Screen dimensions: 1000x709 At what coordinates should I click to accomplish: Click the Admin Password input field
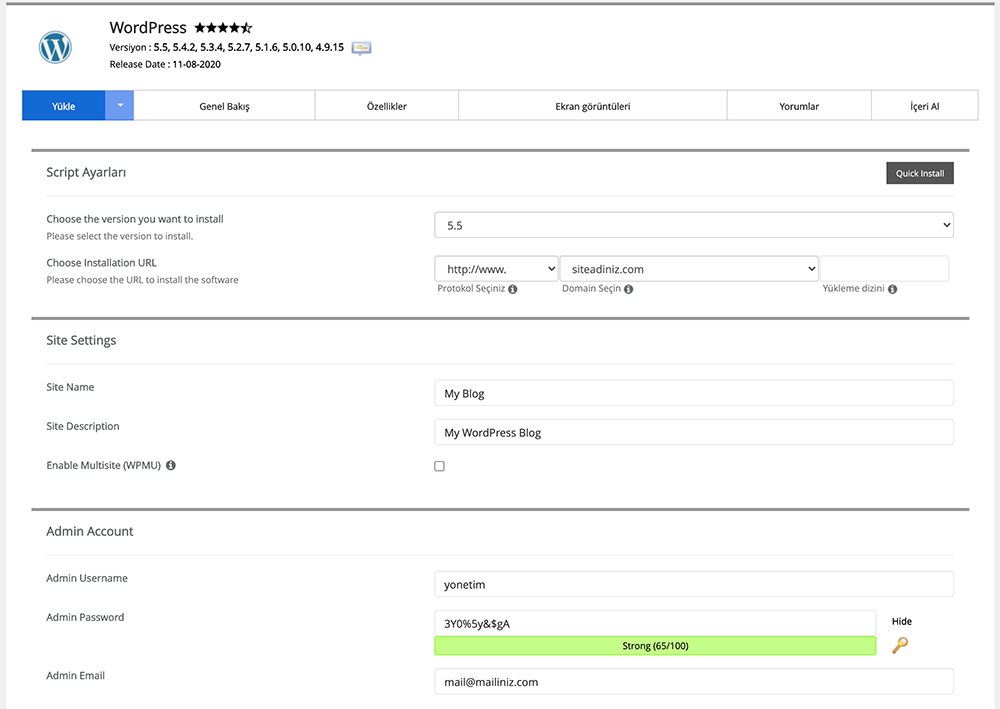655,623
